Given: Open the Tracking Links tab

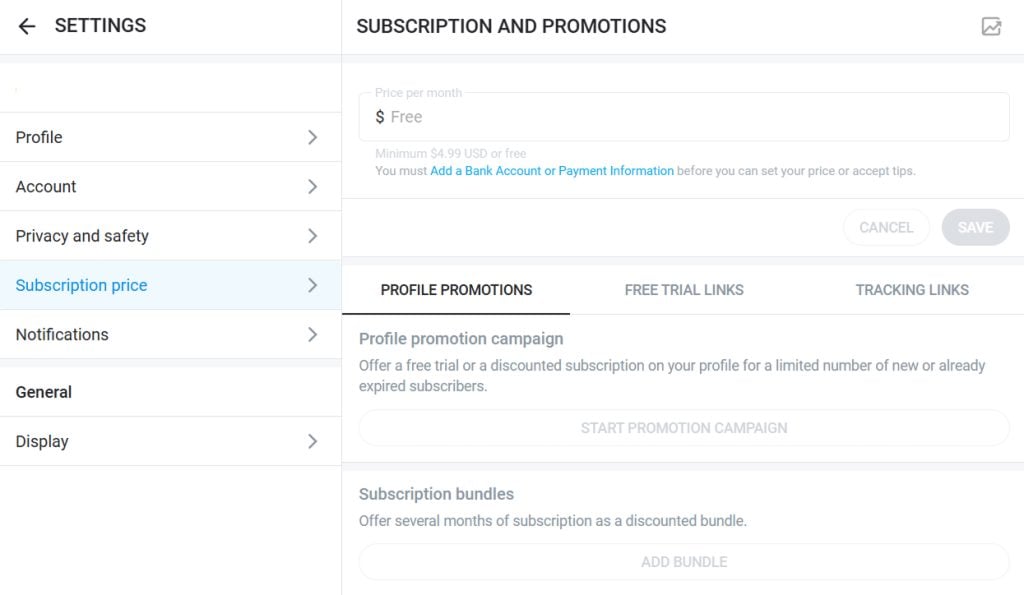Looking at the screenshot, I should [911, 290].
